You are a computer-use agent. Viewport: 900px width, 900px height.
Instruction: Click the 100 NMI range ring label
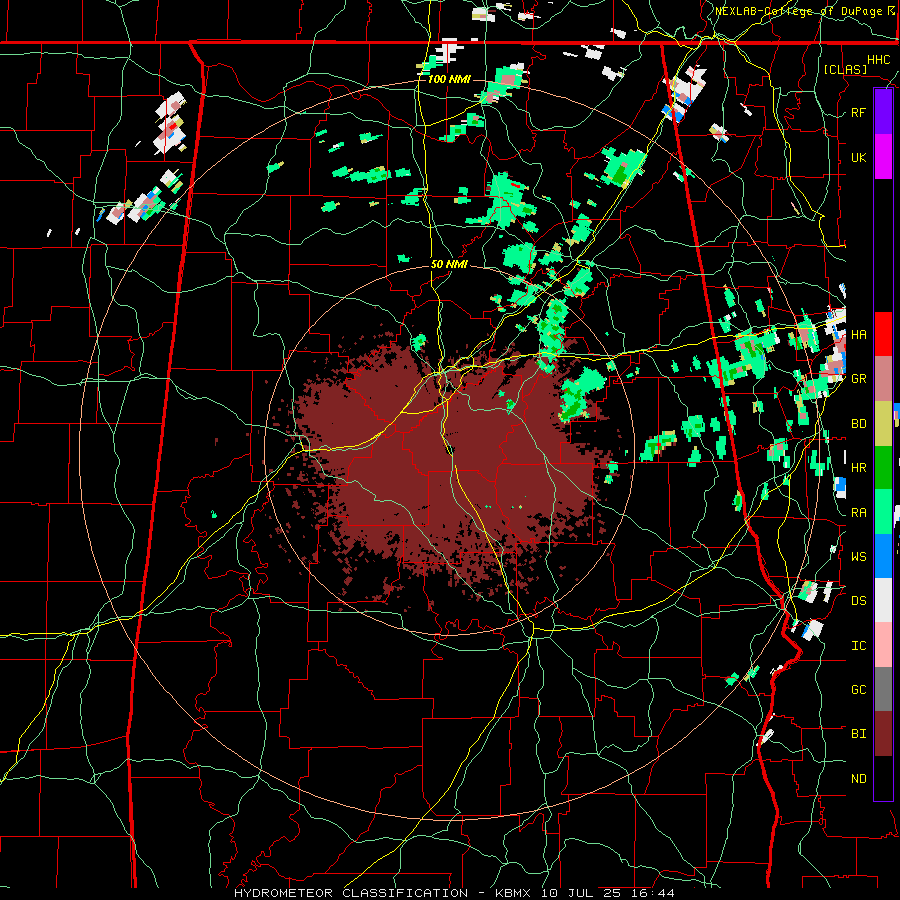[448, 79]
